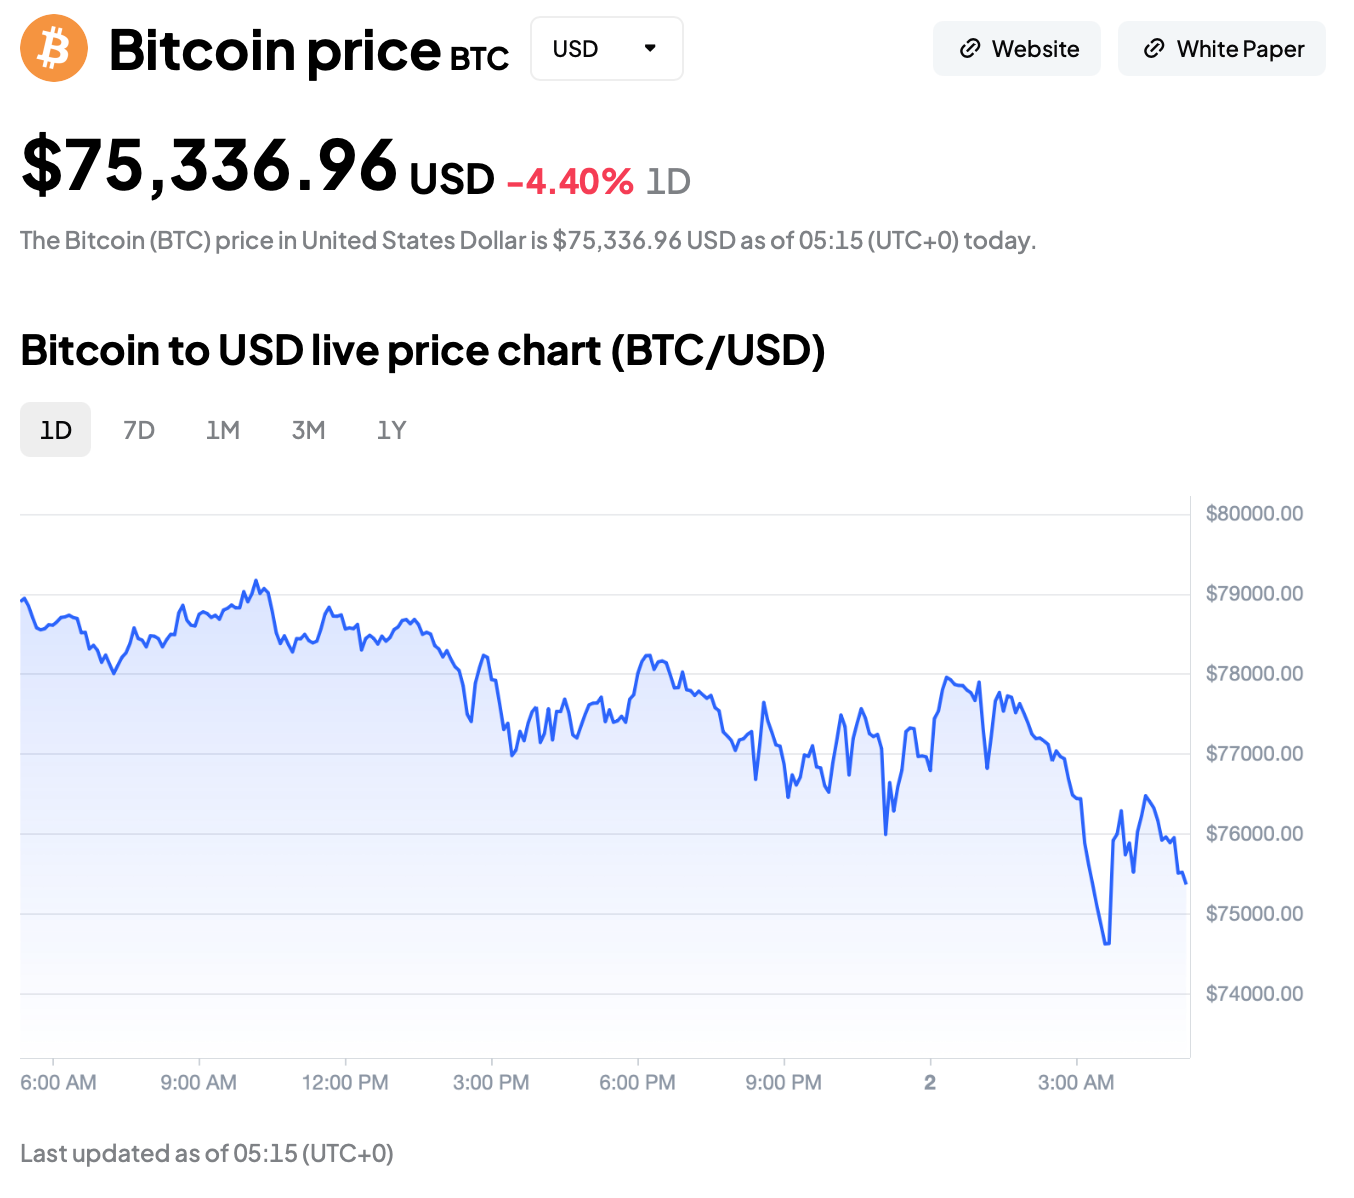The height and width of the screenshot is (1198, 1354).
Task: Select the 1D chart range tab
Action: point(56,430)
